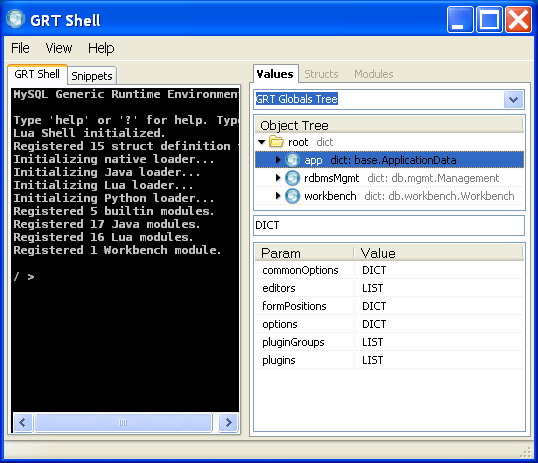This screenshot has width=538, height=463.
Task: Click the rdbmsMgmt node globe icon
Action: tap(292, 178)
